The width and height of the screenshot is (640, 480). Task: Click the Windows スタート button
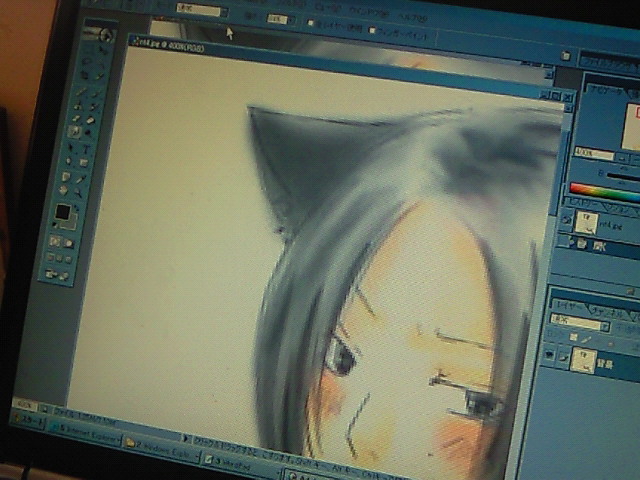(x=28, y=420)
